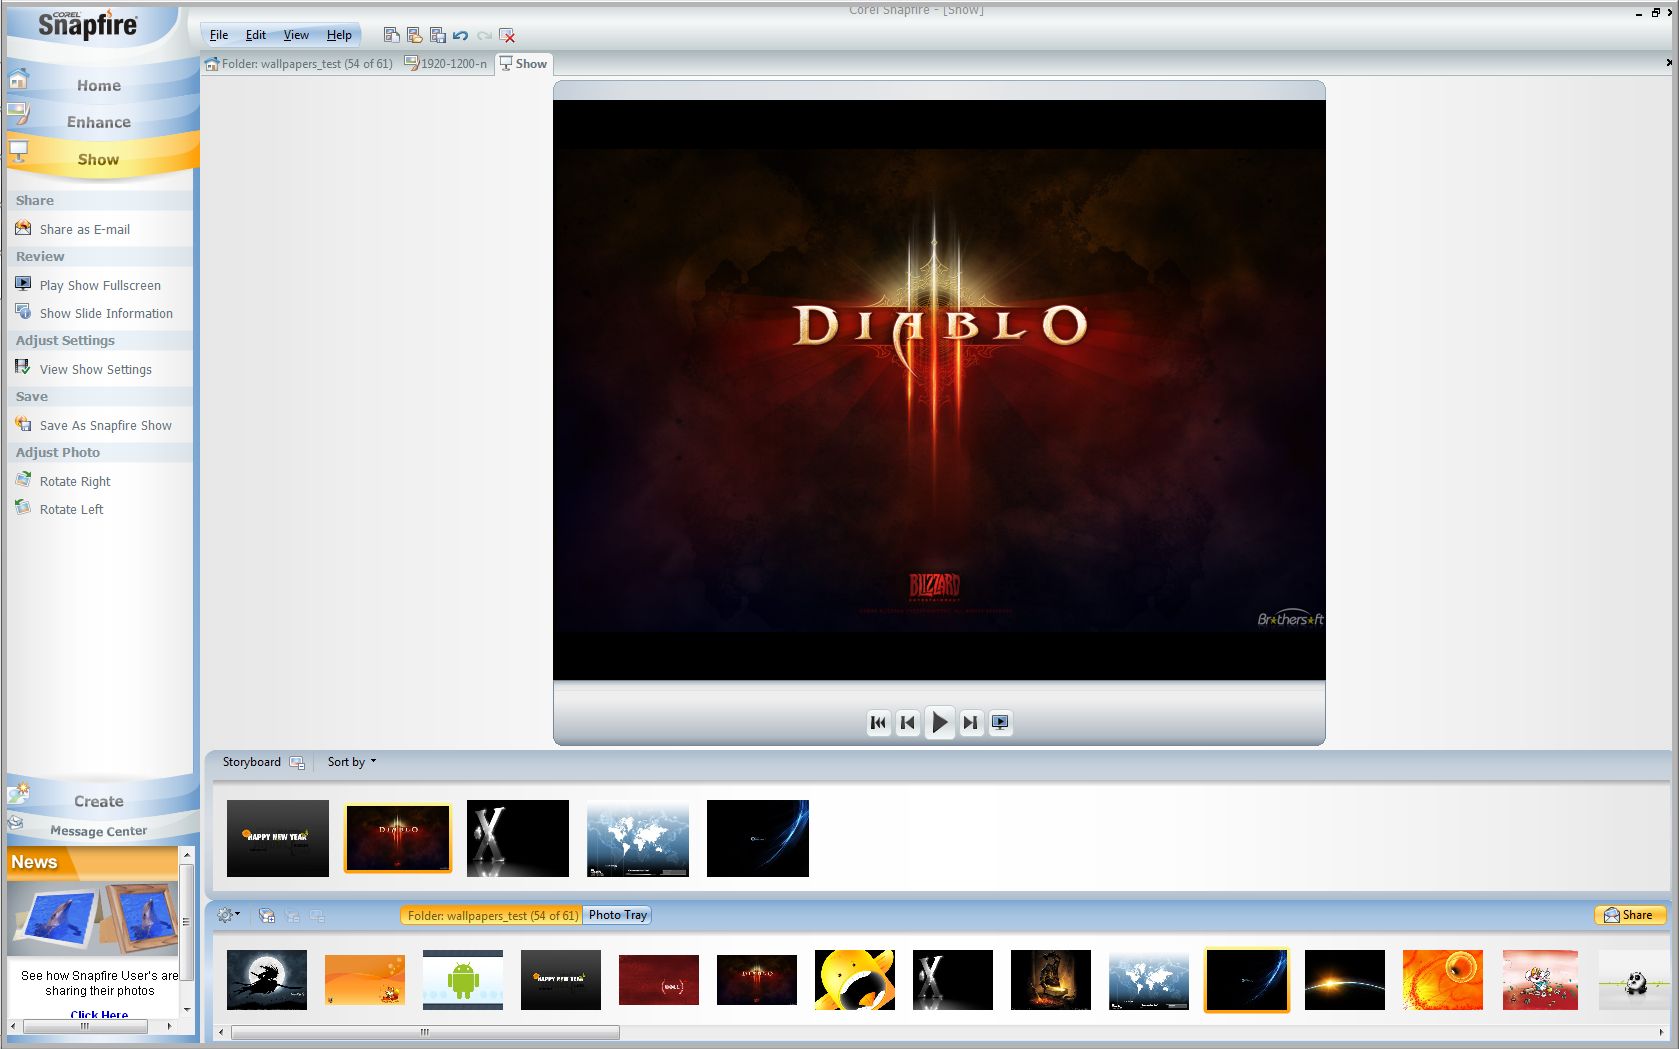Switch to the 1920-1200-n tab
1679x1049 pixels.
click(x=446, y=64)
